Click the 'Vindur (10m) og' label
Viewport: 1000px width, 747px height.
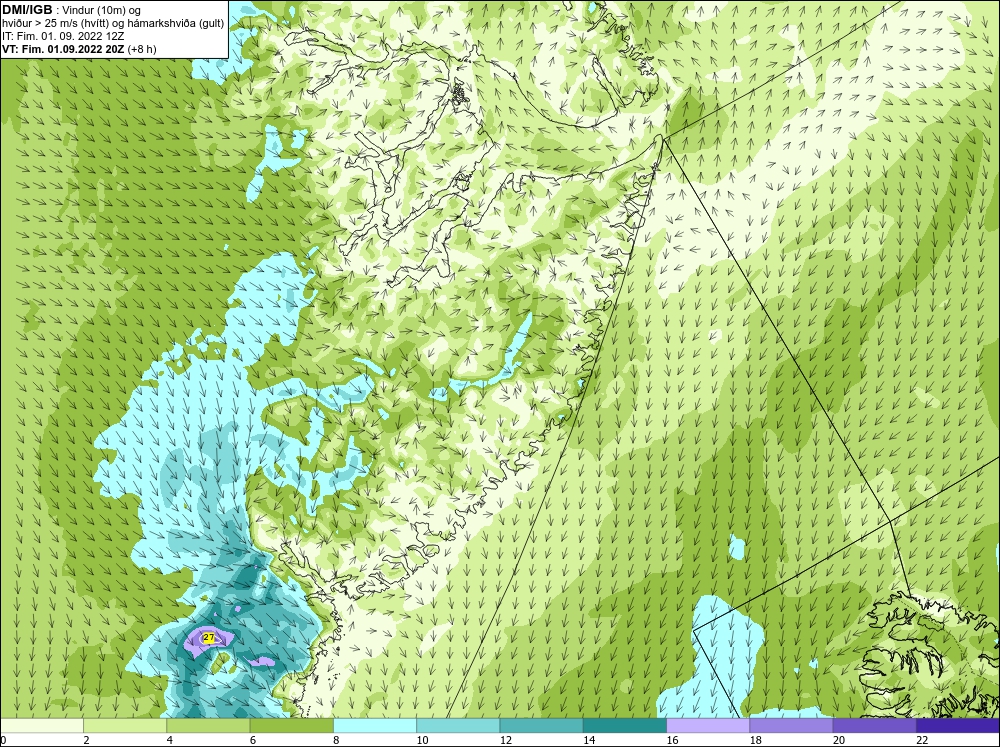coord(102,10)
